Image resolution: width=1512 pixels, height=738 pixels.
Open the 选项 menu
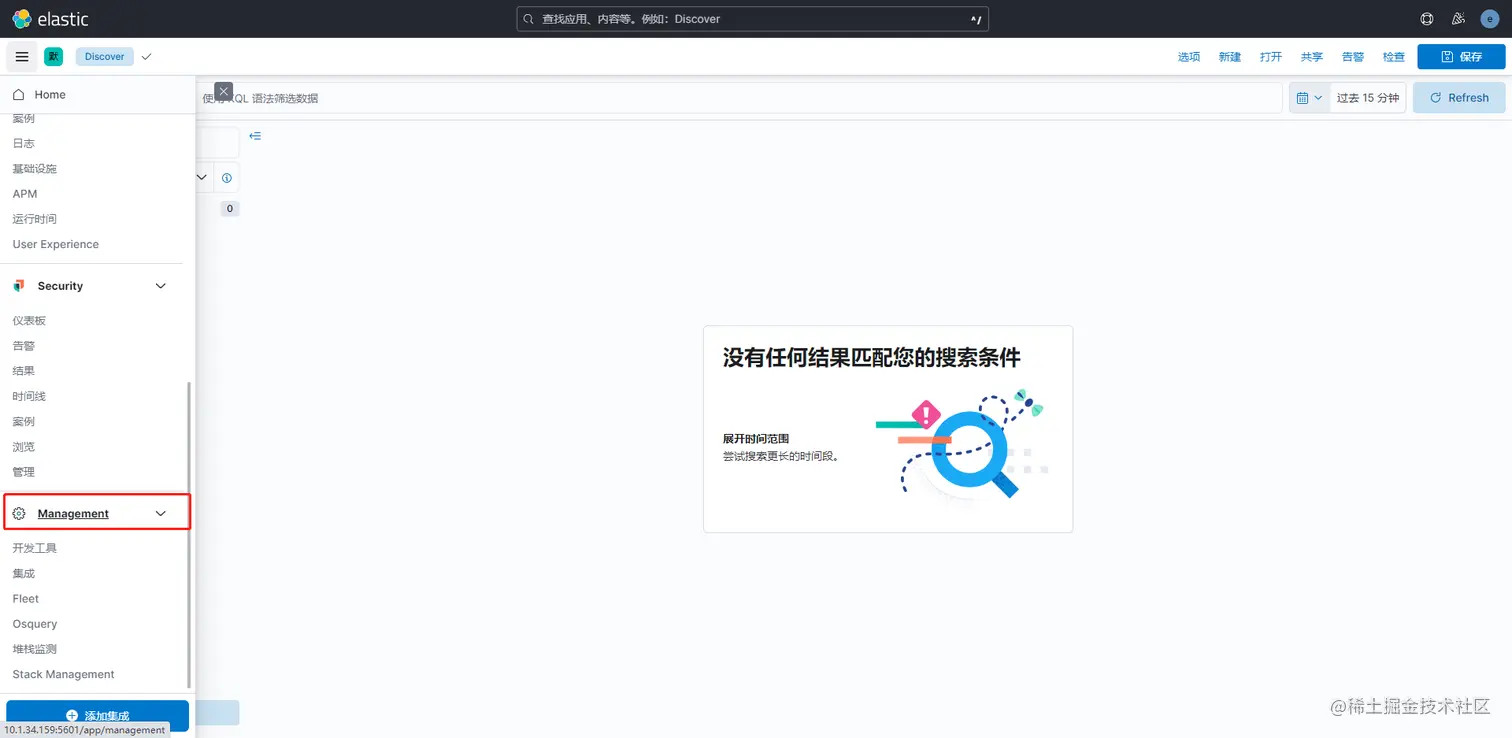[1189, 57]
